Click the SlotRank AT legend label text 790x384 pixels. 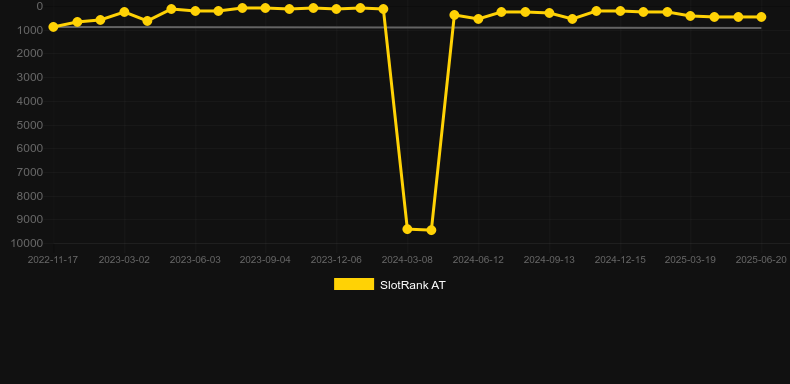(413, 285)
